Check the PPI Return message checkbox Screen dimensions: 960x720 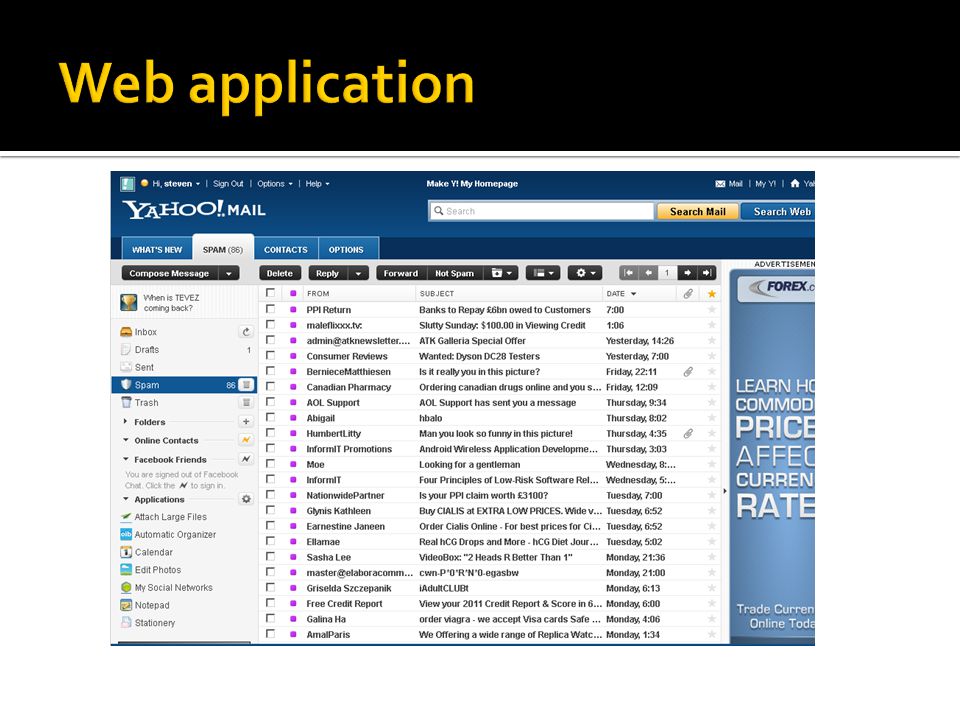[270, 309]
